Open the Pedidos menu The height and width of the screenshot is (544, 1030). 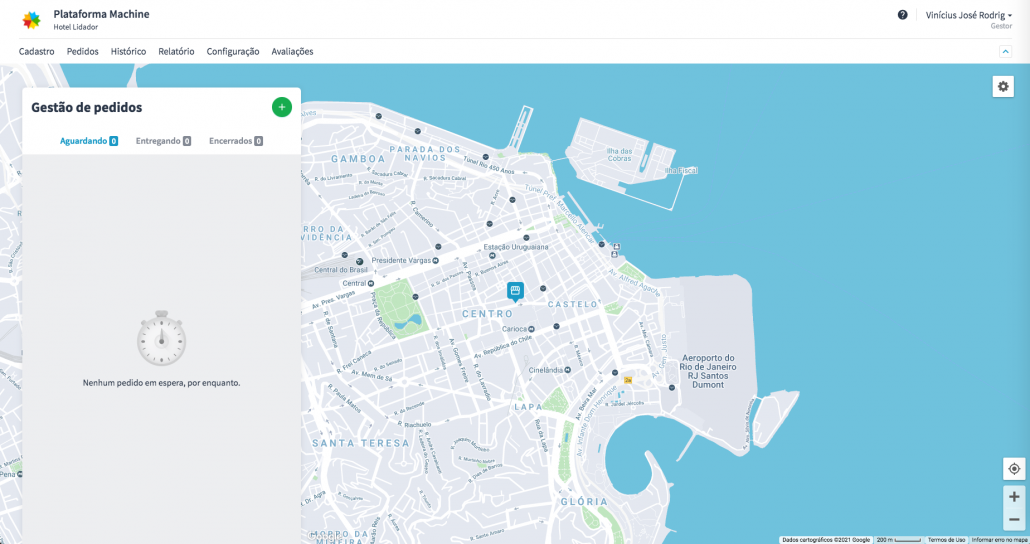82,51
